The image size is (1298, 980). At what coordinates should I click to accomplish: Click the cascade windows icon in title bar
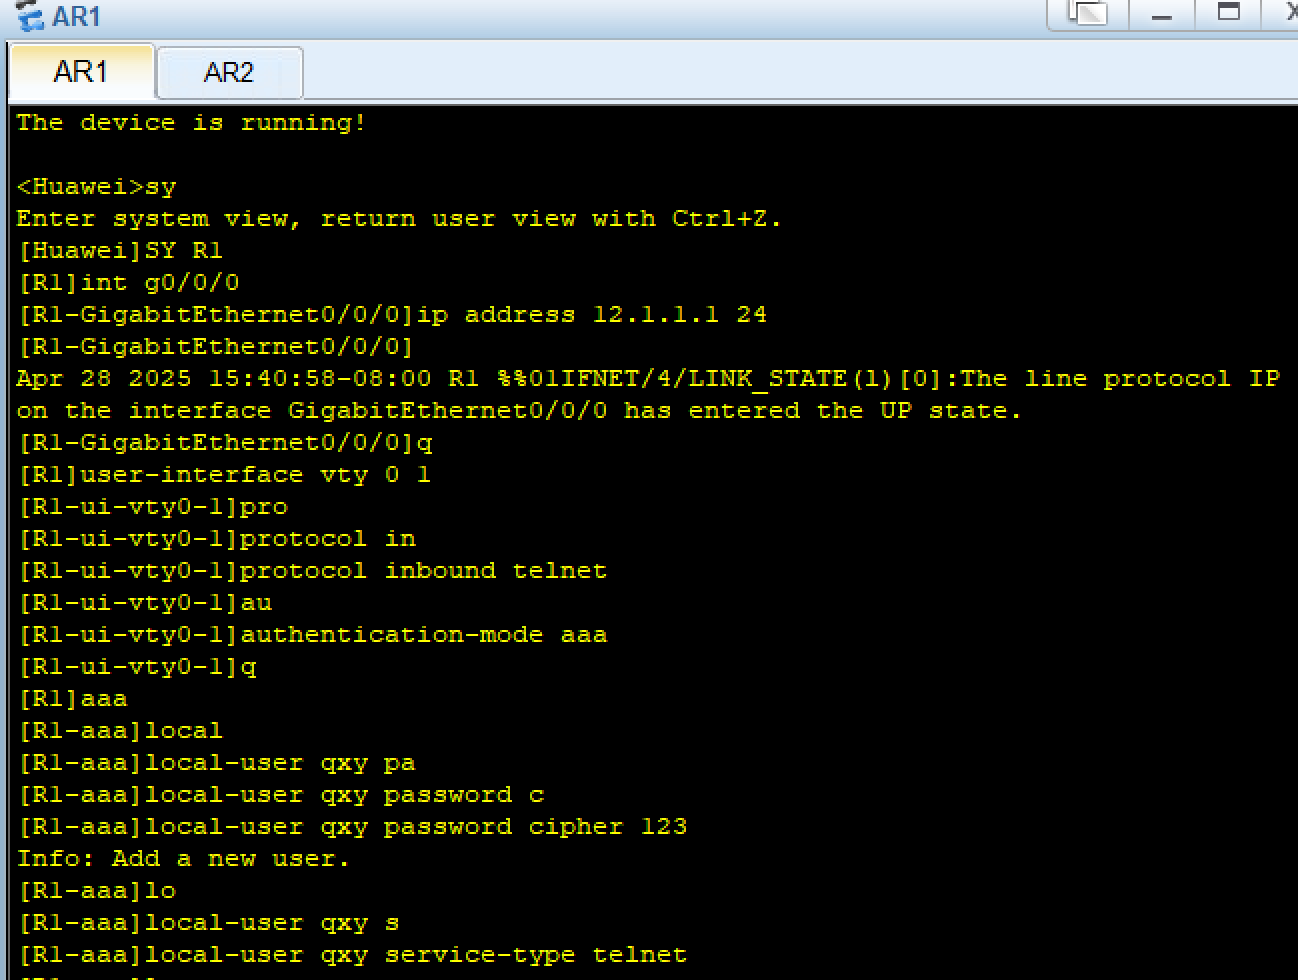point(1088,13)
